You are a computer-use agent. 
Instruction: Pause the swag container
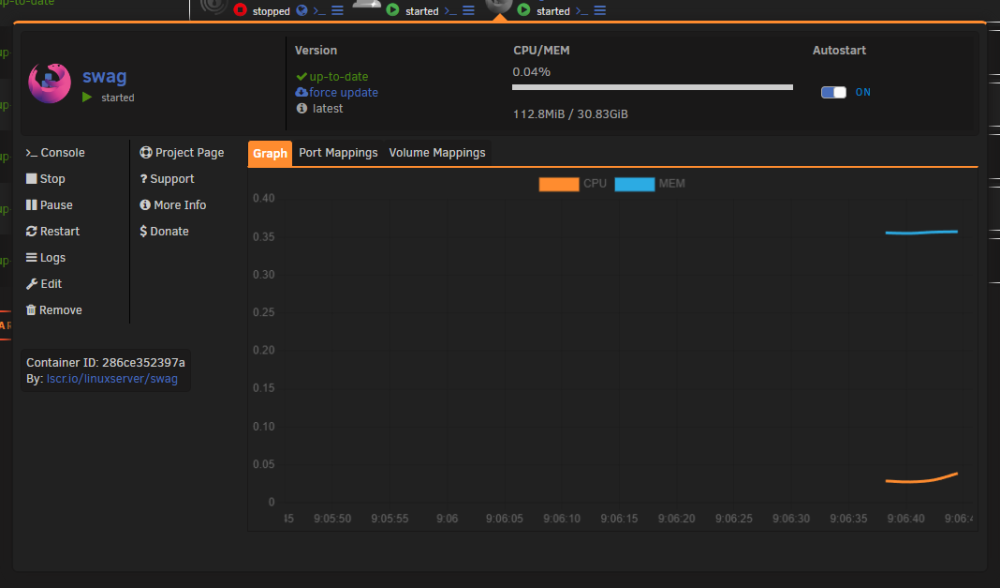pos(49,205)
